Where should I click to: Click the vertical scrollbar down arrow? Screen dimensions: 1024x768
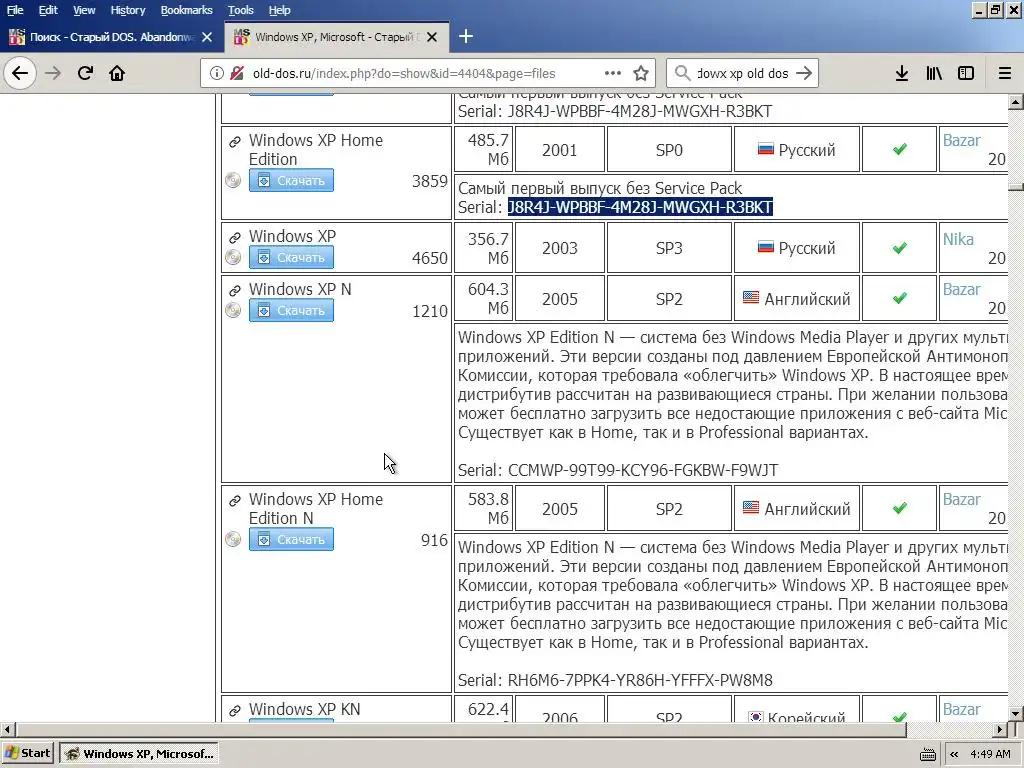tap(1016, 714)
